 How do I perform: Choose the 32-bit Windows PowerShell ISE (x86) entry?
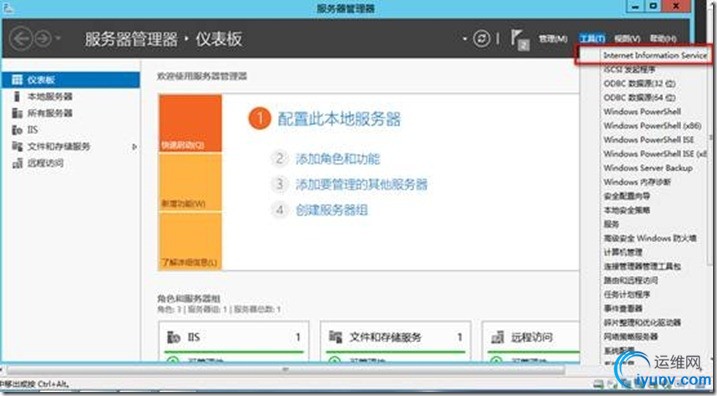[655, 154]
